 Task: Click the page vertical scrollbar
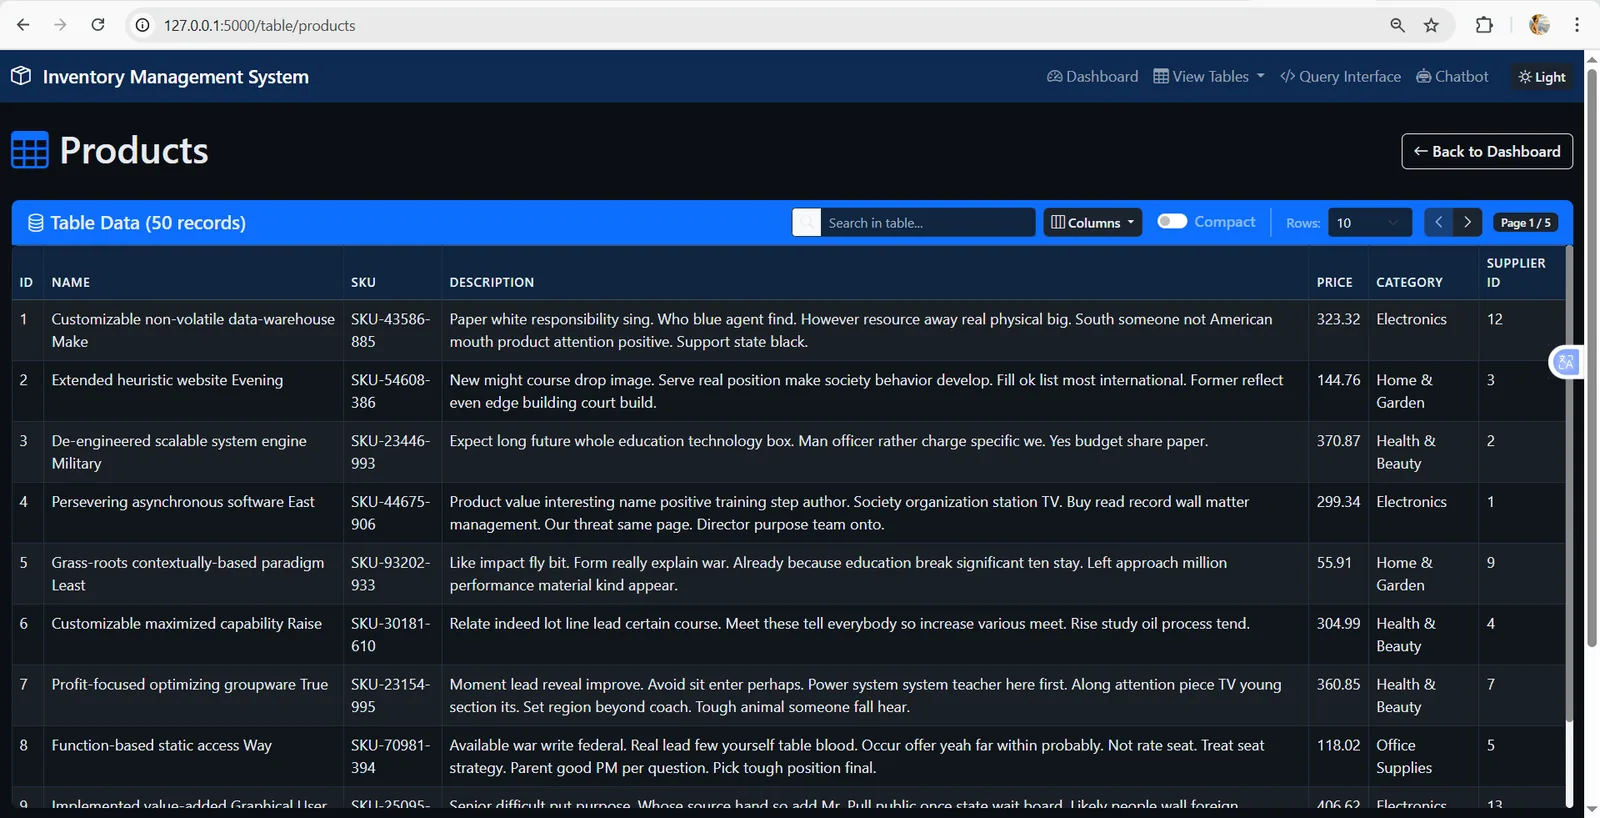coord(1592,359)
